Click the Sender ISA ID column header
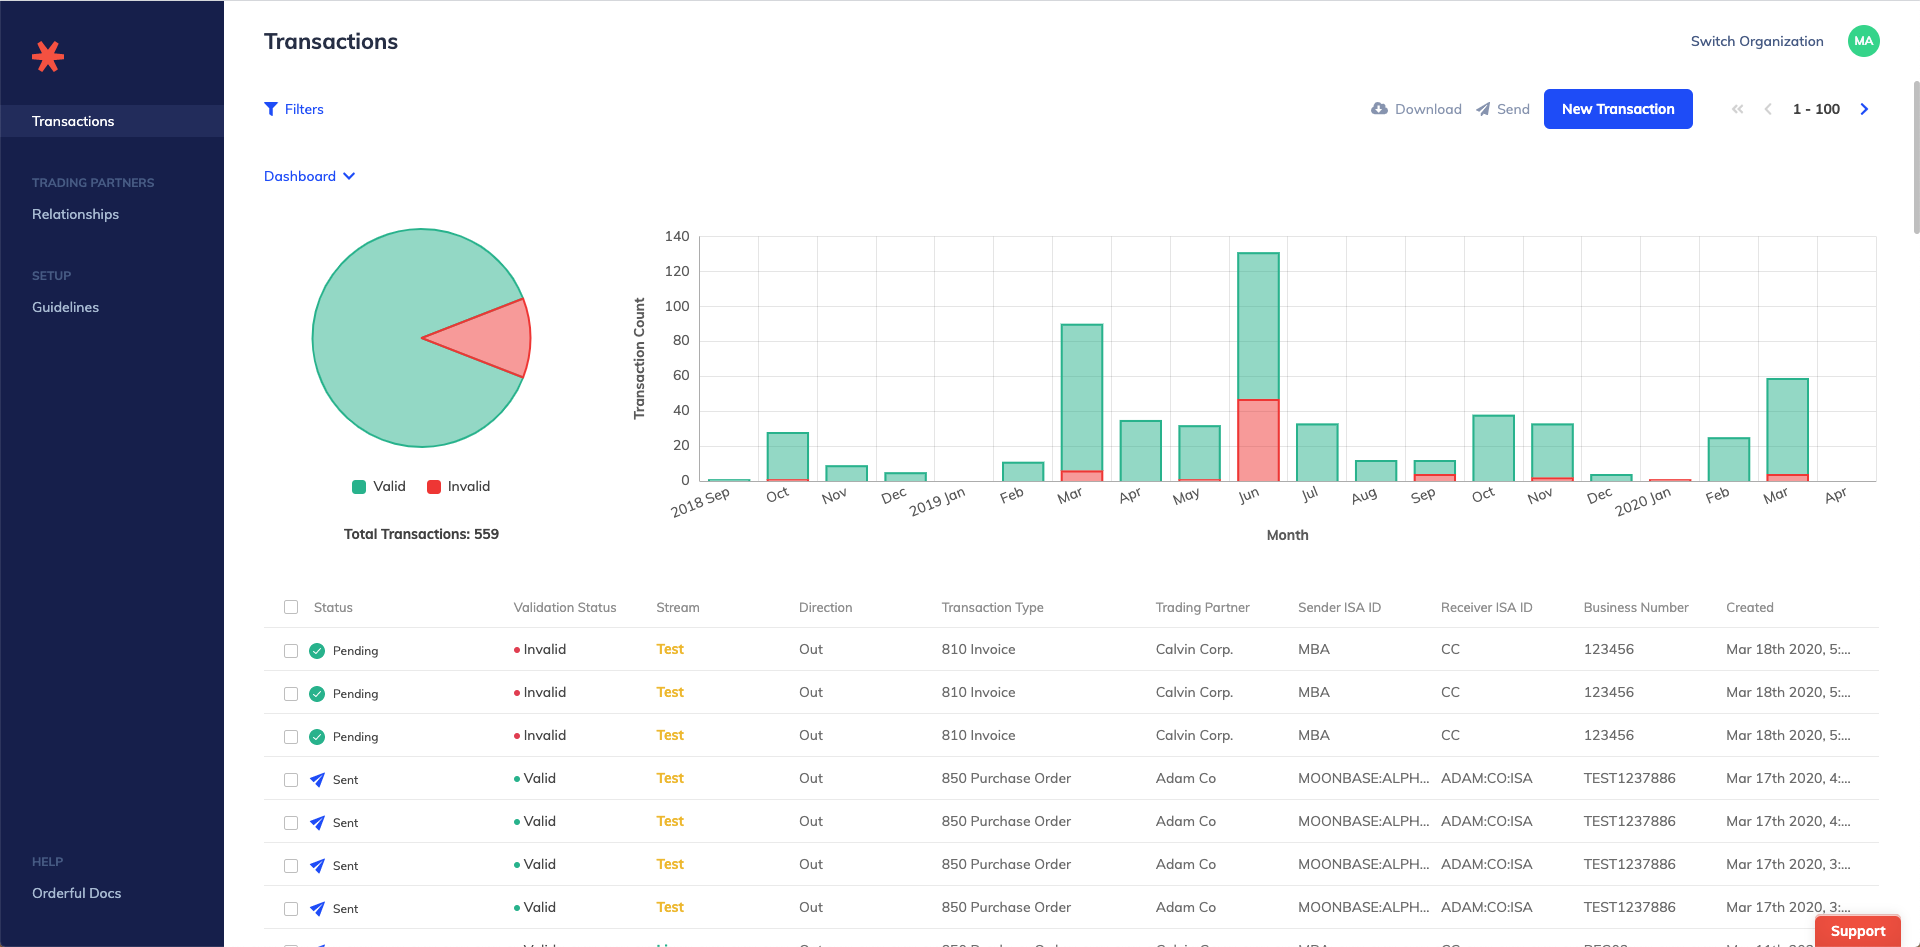This screenshot has height=947, width=1920. point(1339,607)
